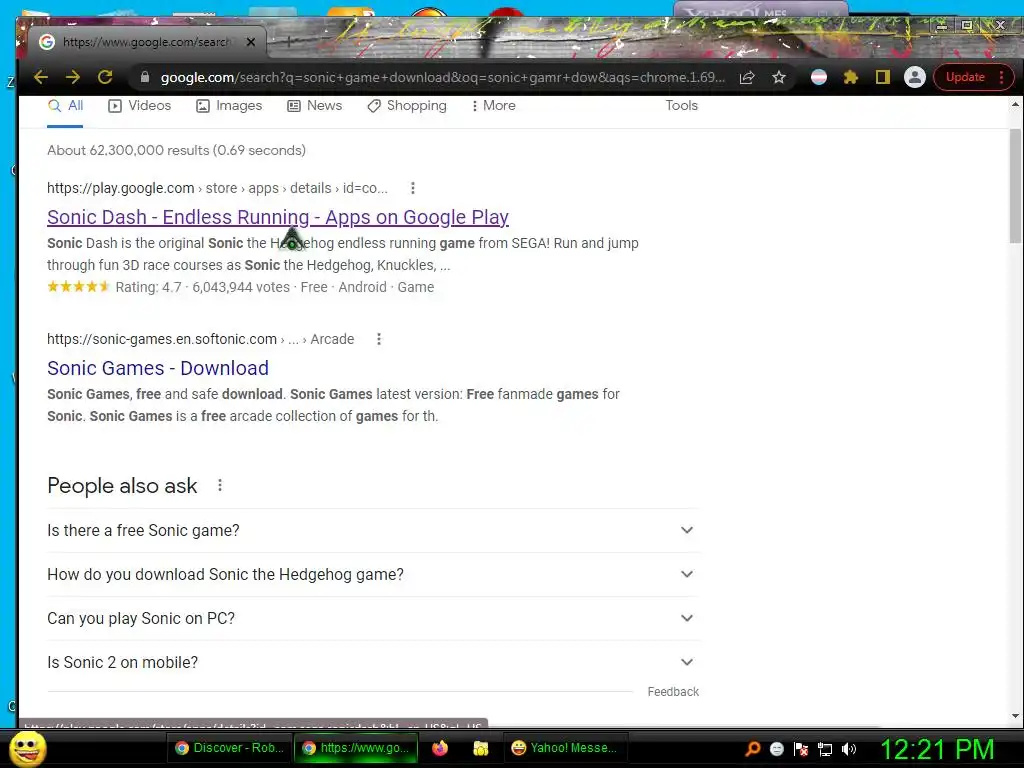This screenshot has width=1024, height=768.
Task: Click the magnifier icon in system tray
Action: (753, 748)
